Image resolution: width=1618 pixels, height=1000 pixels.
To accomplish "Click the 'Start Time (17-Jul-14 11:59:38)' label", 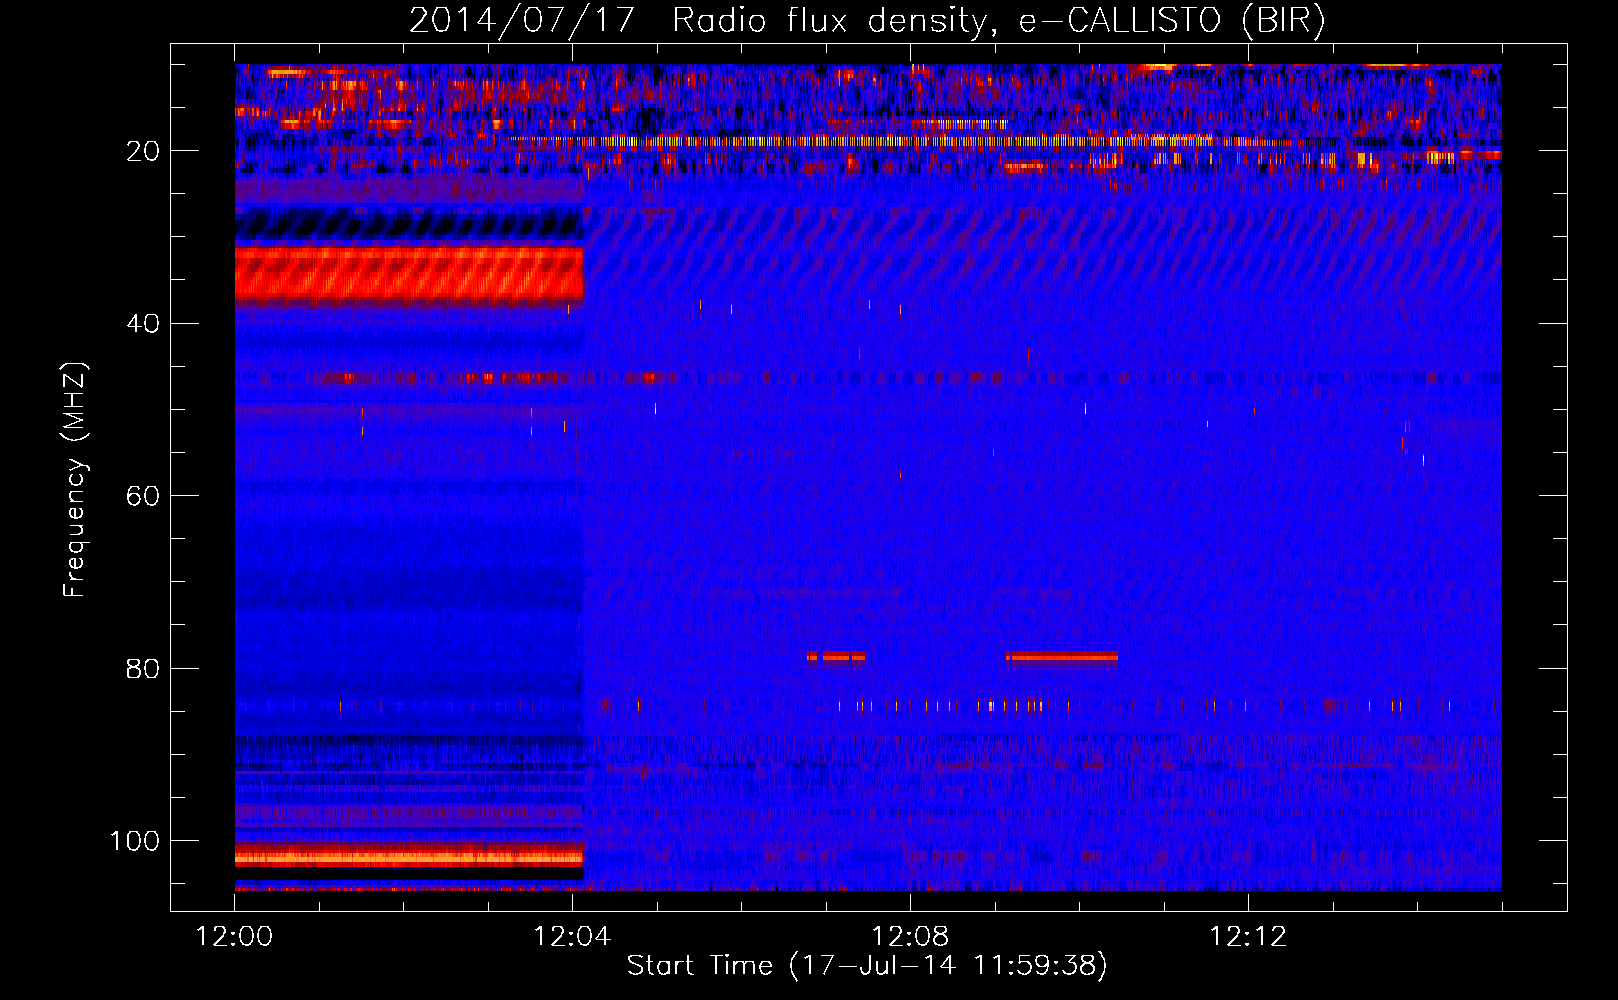I will pos(867,966).
